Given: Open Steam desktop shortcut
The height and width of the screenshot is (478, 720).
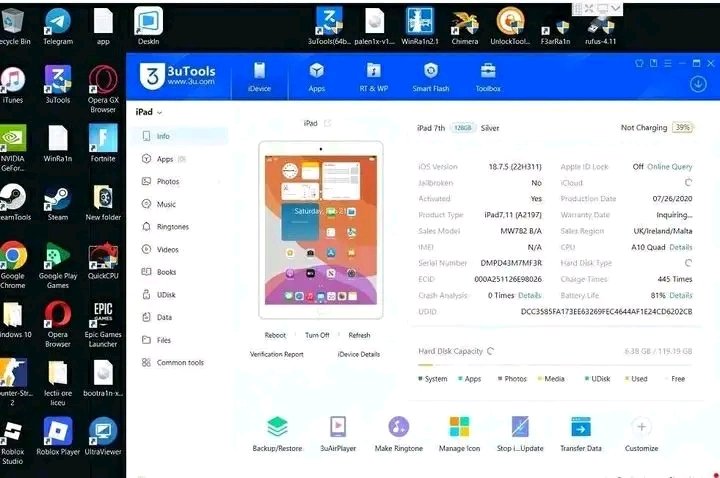Looking at the screenshot, I should [x=58, y=202].
